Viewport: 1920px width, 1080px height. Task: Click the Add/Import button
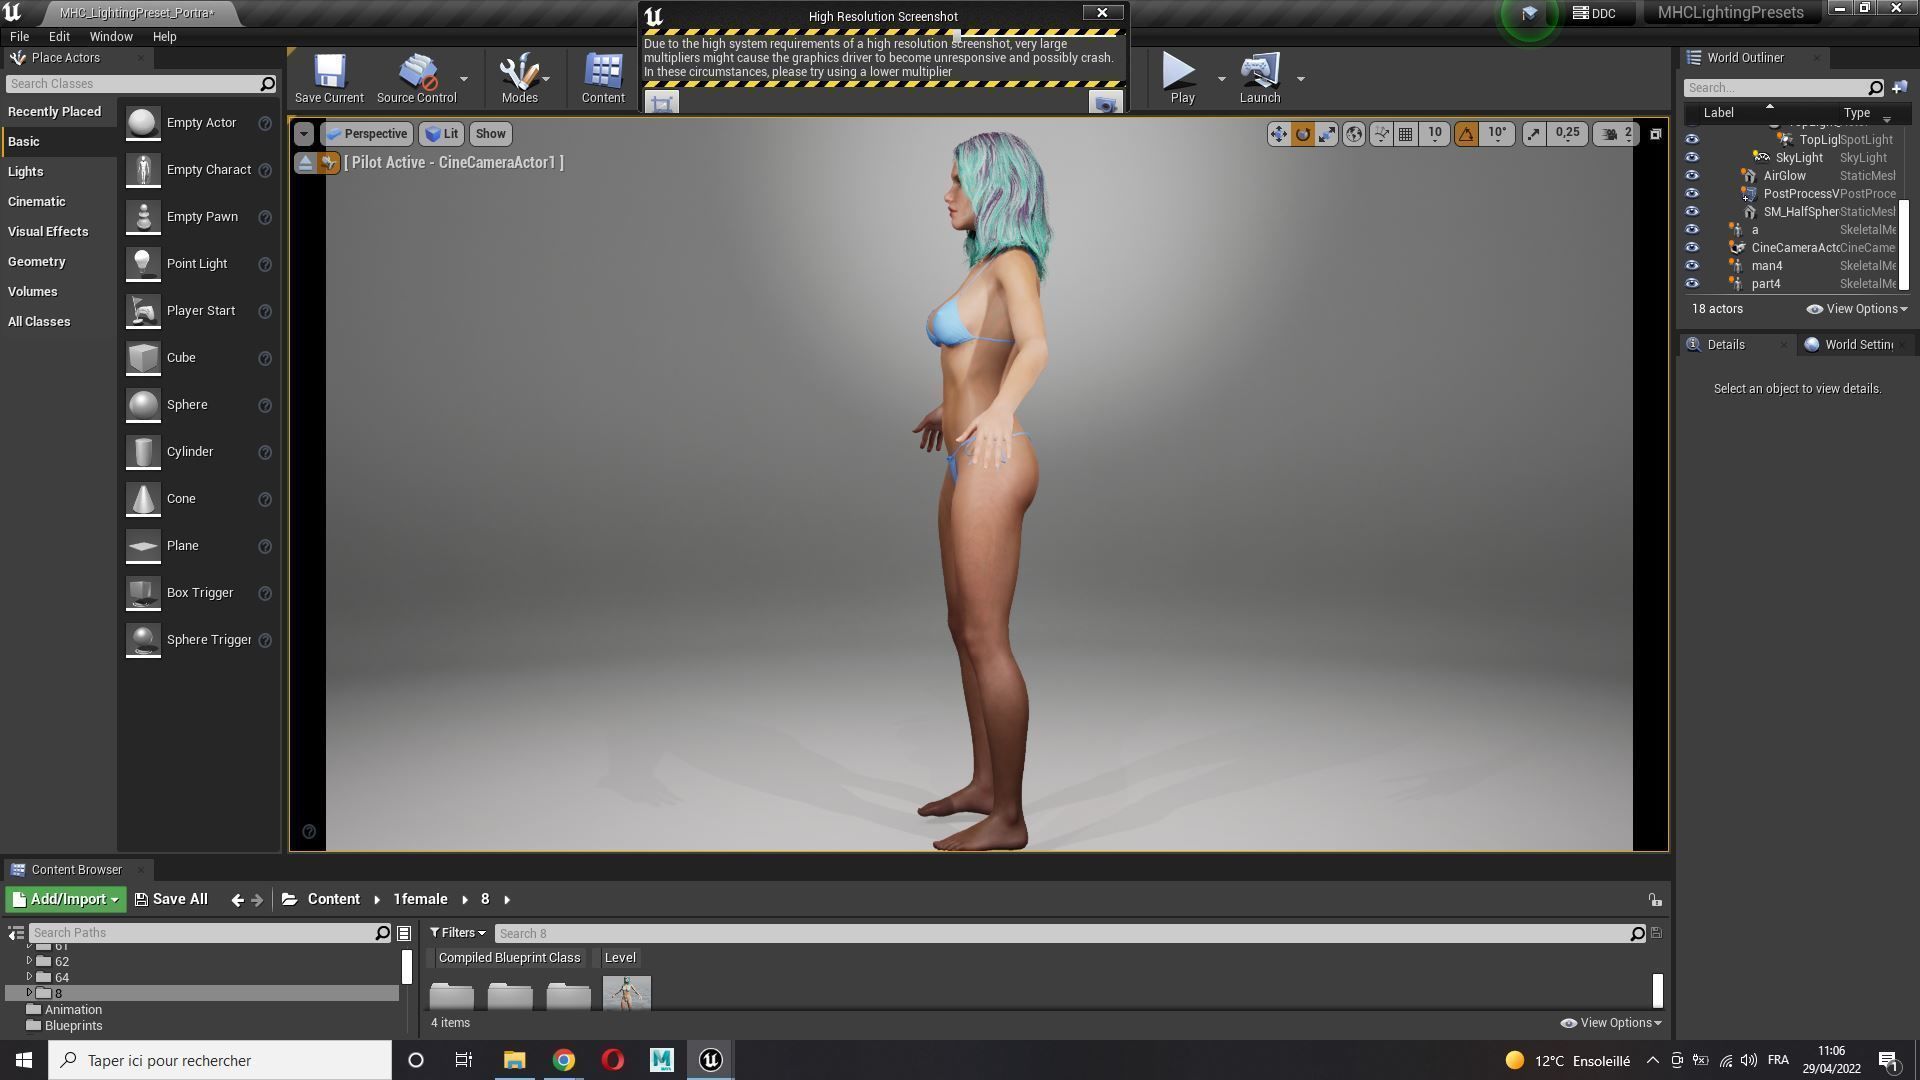click(x=66, y=900)
